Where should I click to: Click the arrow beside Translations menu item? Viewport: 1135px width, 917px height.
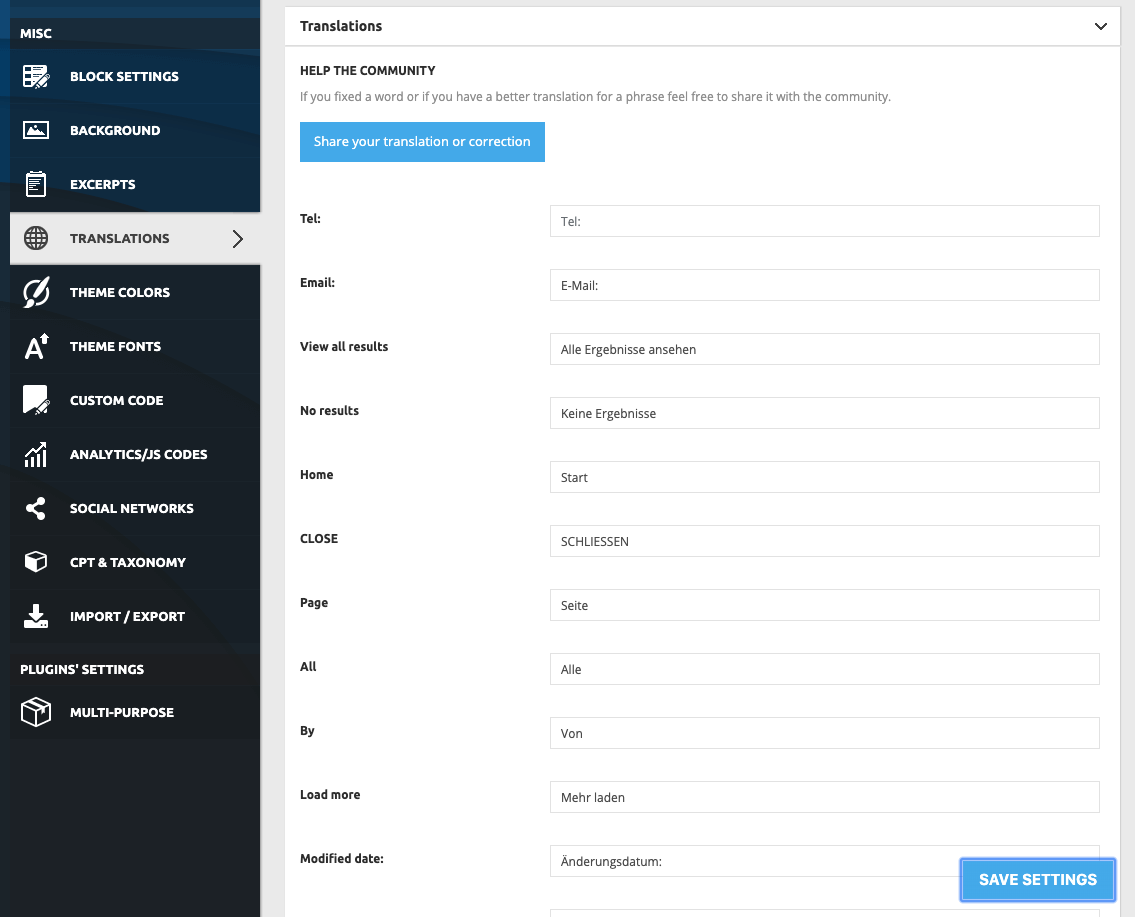pos(237,239)
